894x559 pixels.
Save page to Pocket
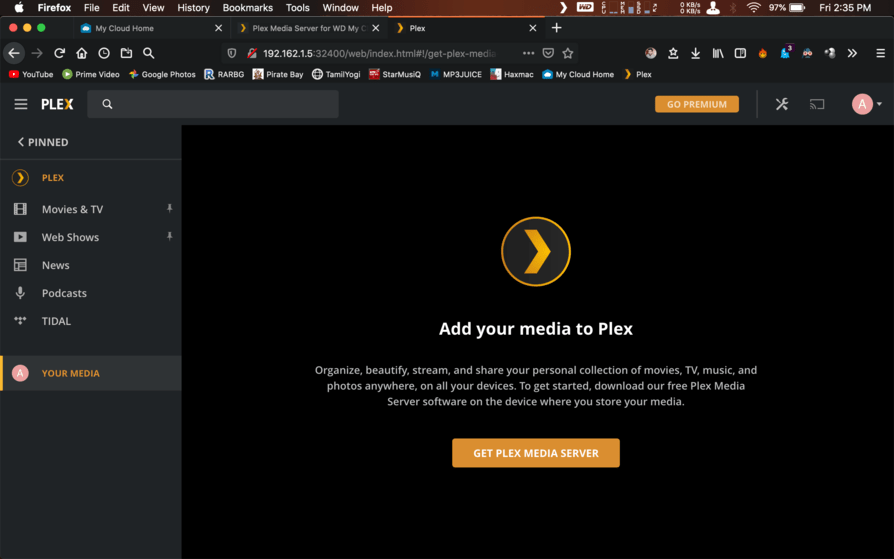548,53
